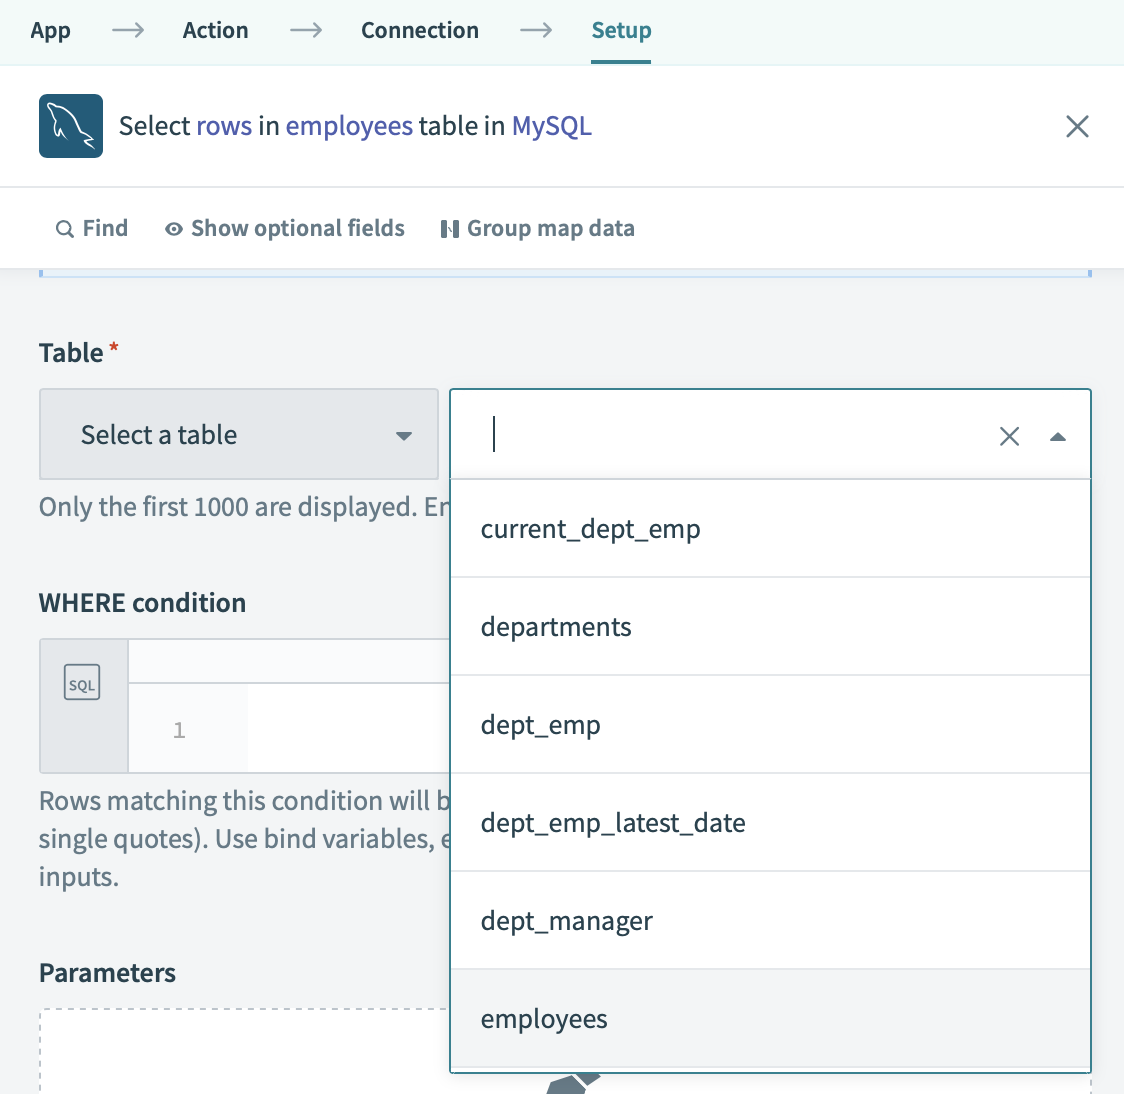Click the rows link in the action title
The width and height of the screenshot is (1124, 1094).
224,126
